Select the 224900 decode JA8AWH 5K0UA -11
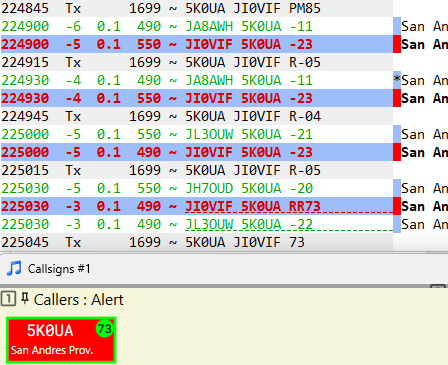Viewport: 448px width, 365px height. [197, 26]
